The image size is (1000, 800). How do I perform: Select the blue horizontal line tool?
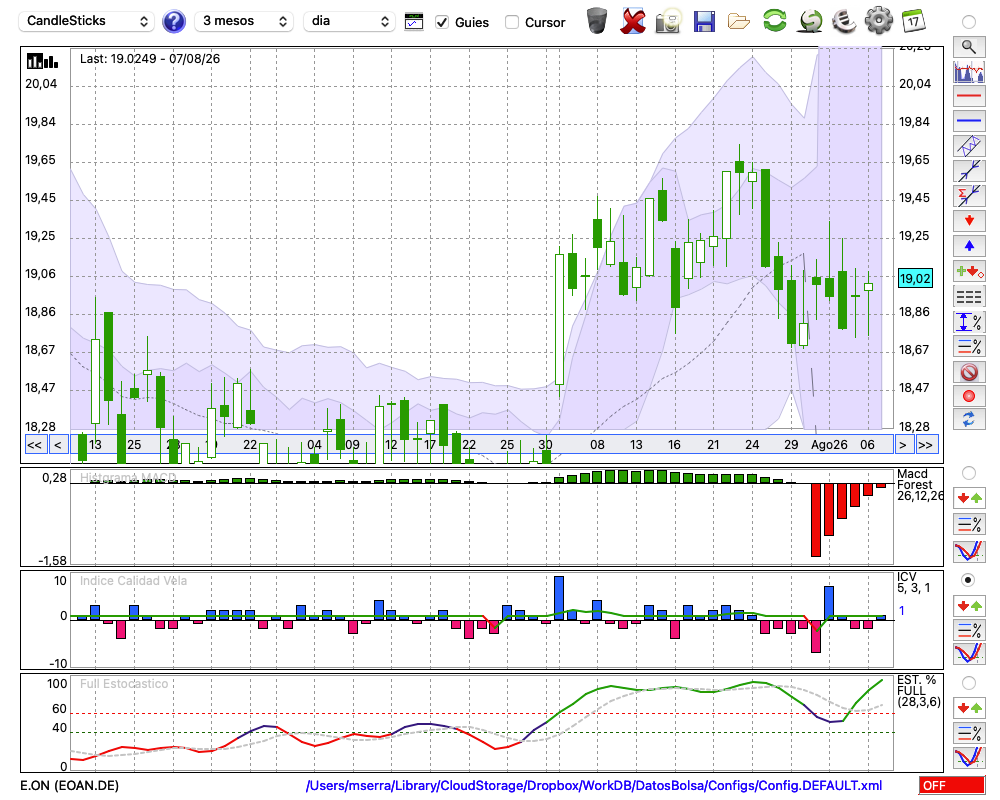click(x=969, y=121)
